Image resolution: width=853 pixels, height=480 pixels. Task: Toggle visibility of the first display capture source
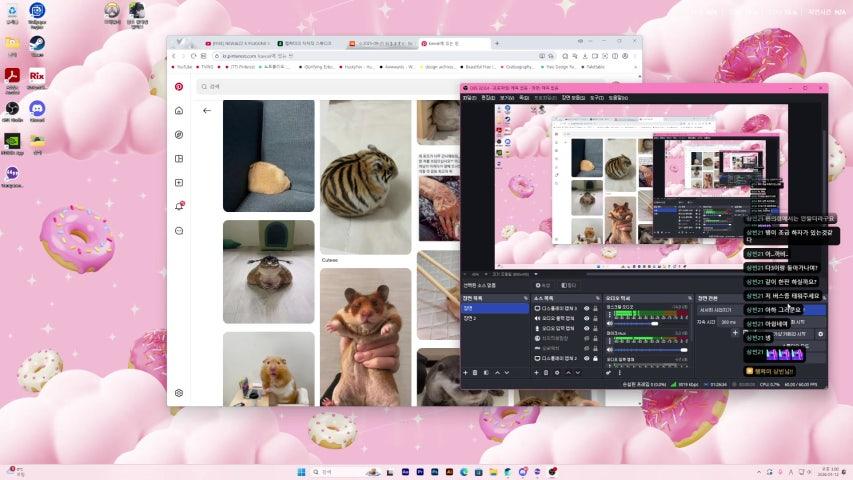click(586, 308)
